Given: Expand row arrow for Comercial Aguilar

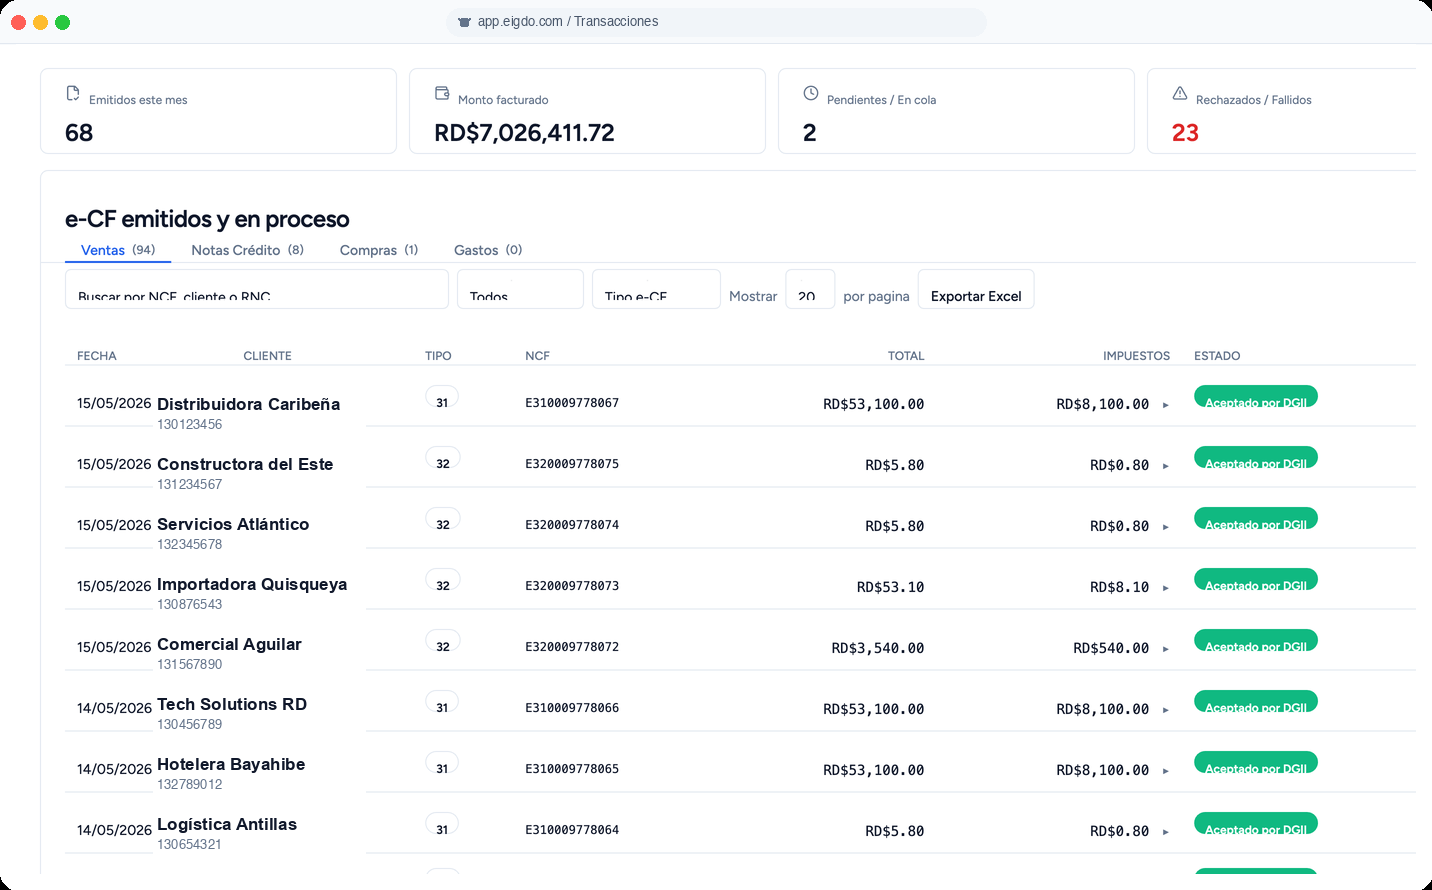Looking at the screenshot, I should (x=1166, y=649).
